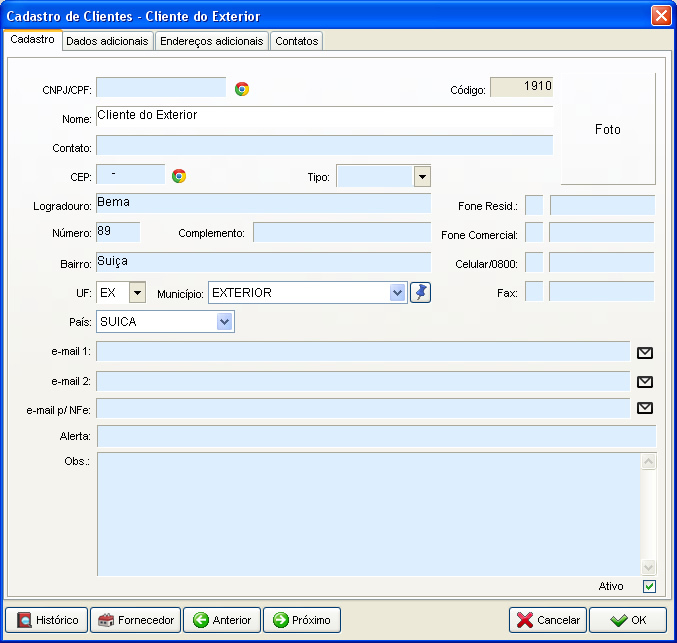Expand the País dropdown showing SUICA
677x643 pixels.
[x=225, y=322]
